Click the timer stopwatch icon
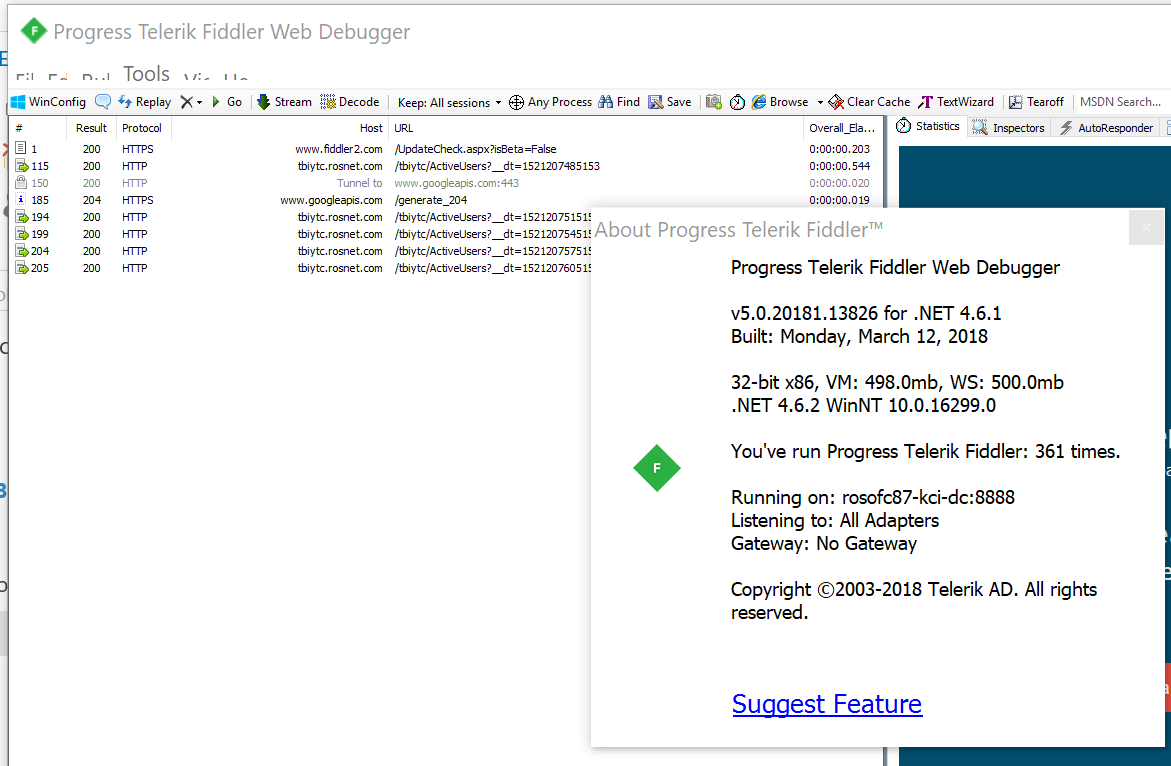This screenshot has height=766, width=1171. 737,102
